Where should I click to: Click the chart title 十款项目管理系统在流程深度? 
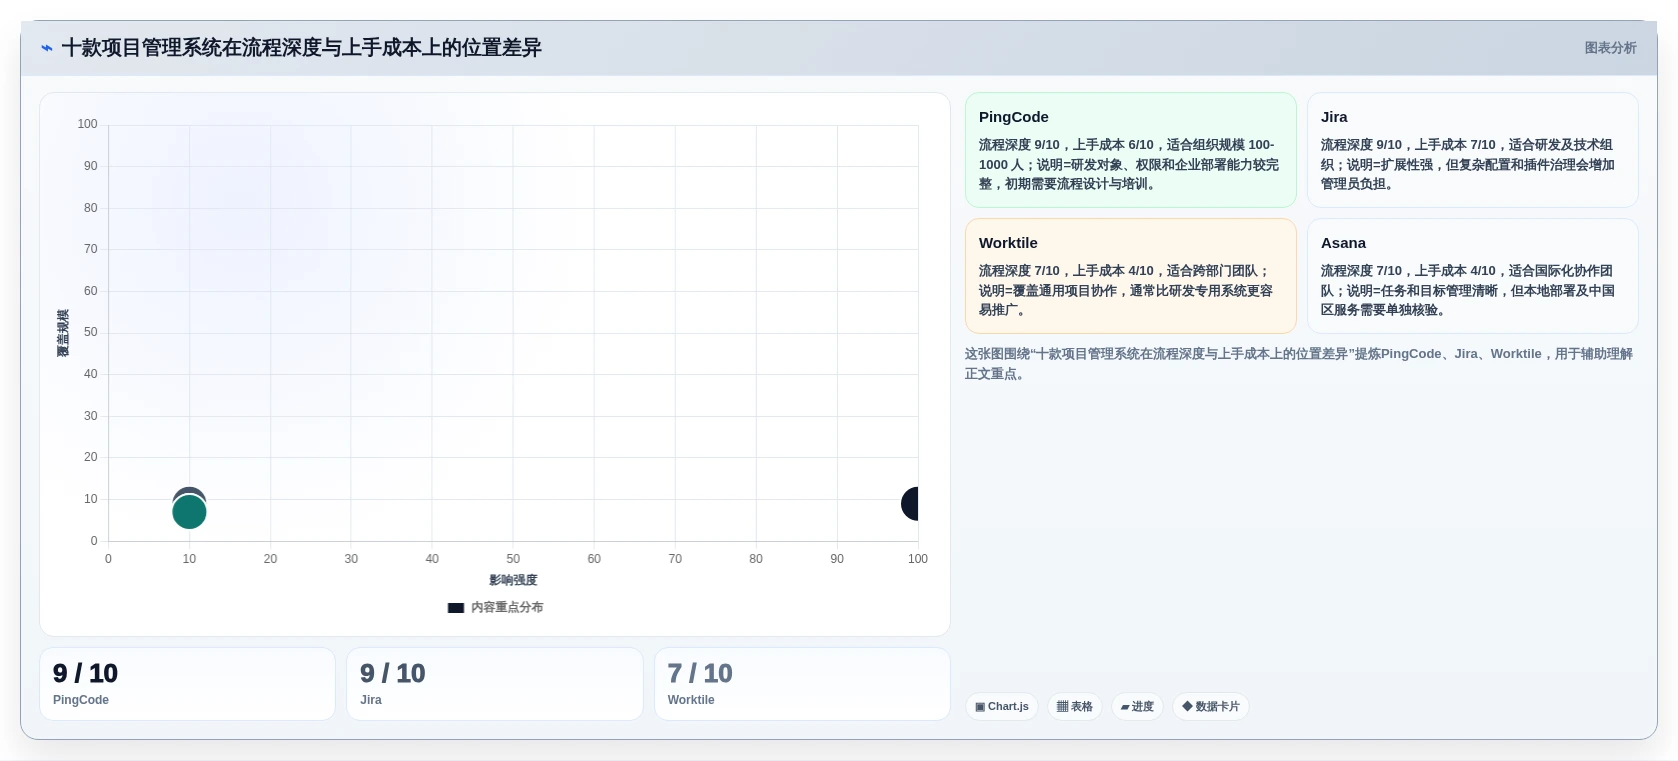click(302, 48)
